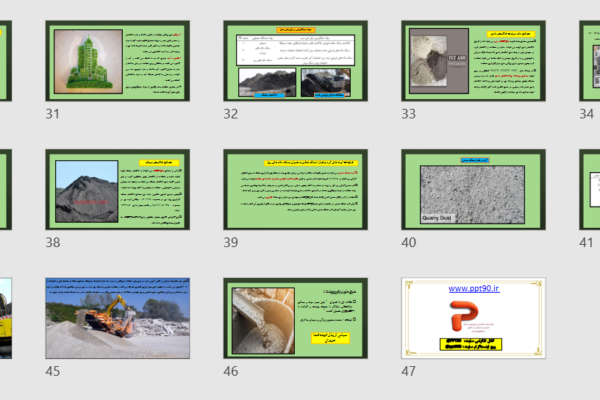The image size is (600, 400).
Task: Select slide 38 with dark gravel pile
Action: click(117, 189)
